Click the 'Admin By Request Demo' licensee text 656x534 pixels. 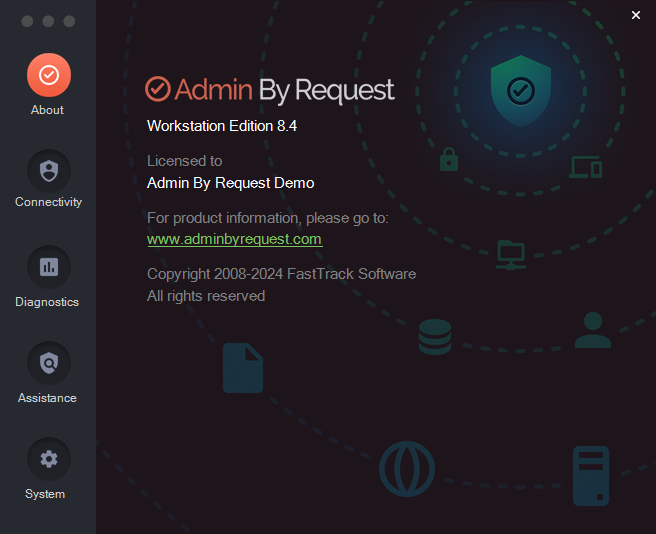coord(231,183)
